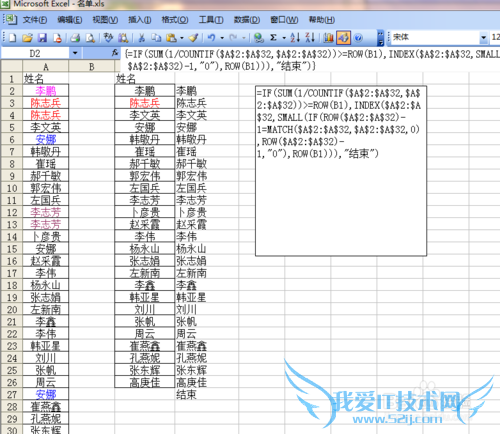Select cell A20 containing 左新南

(46, 310)
